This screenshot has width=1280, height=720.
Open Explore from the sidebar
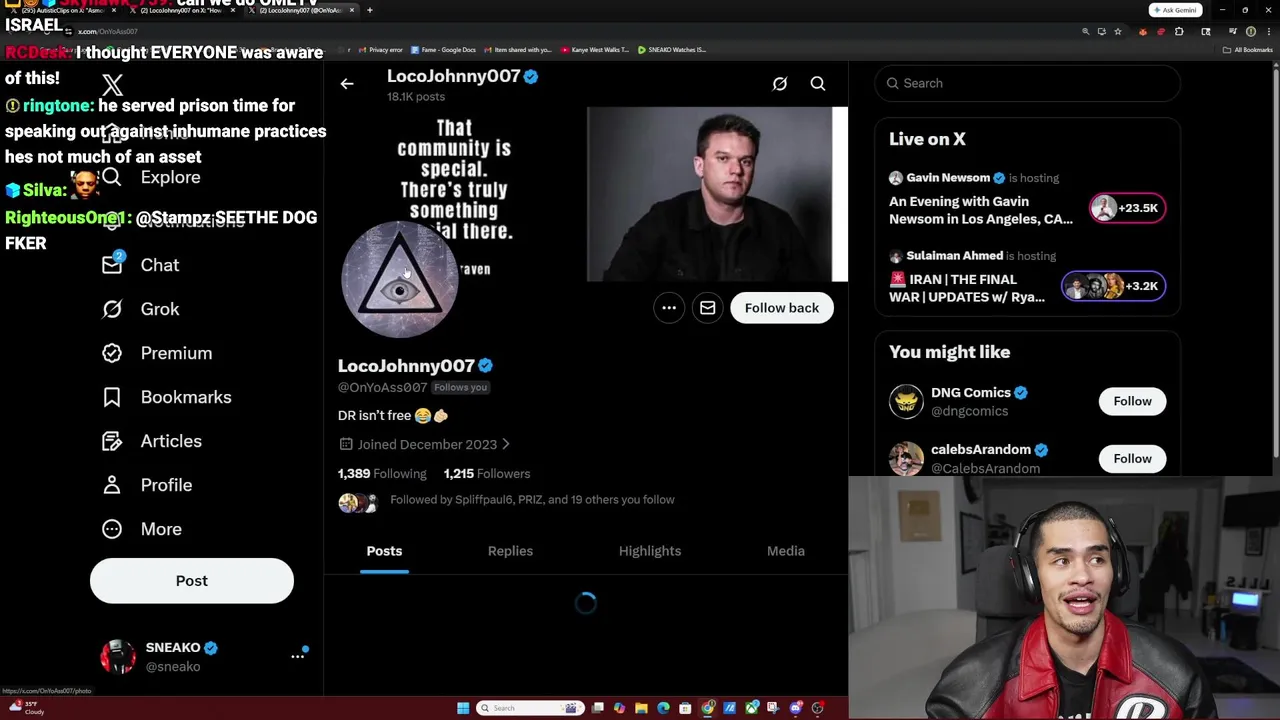(151, 177)
